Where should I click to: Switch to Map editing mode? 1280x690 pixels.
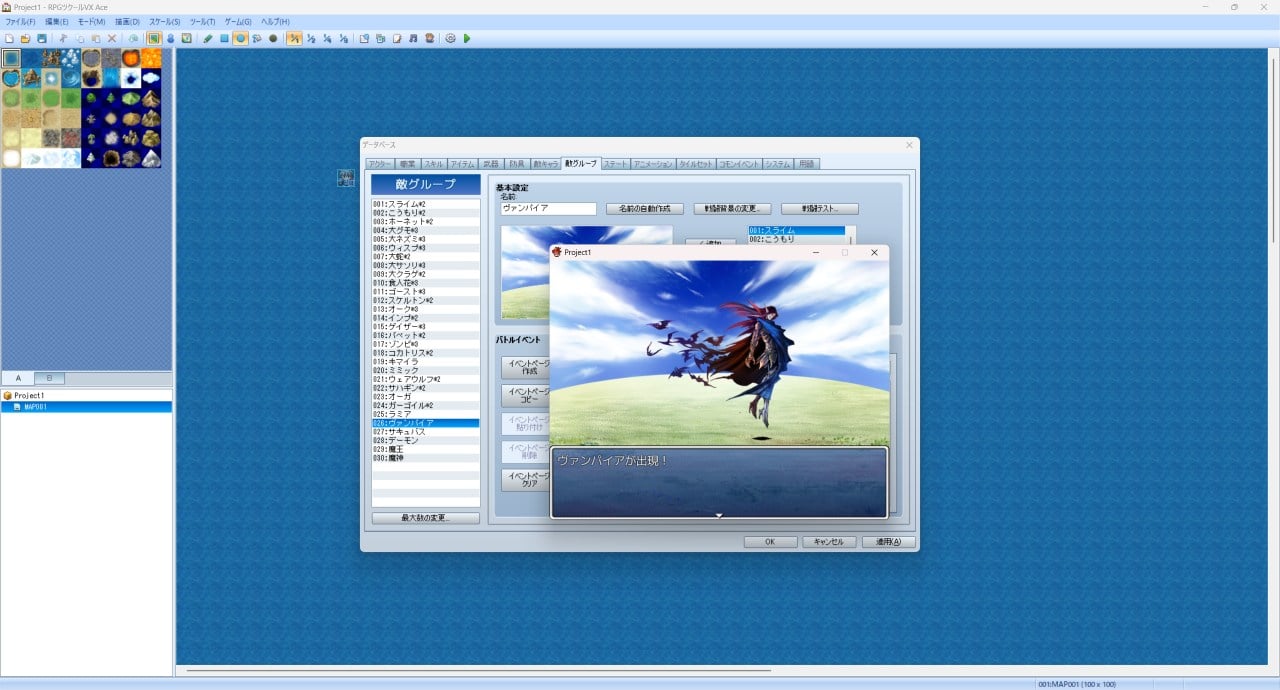155,38
